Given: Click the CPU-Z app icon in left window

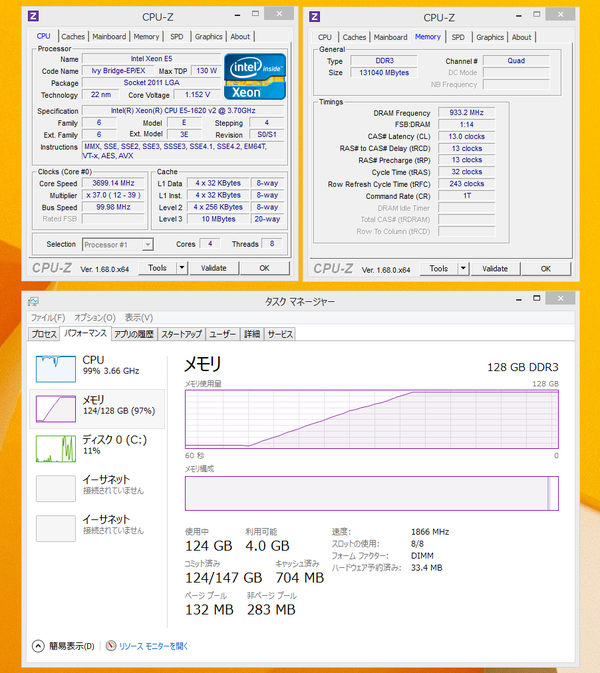Looking at the screenshot, I should coord(33,16).
